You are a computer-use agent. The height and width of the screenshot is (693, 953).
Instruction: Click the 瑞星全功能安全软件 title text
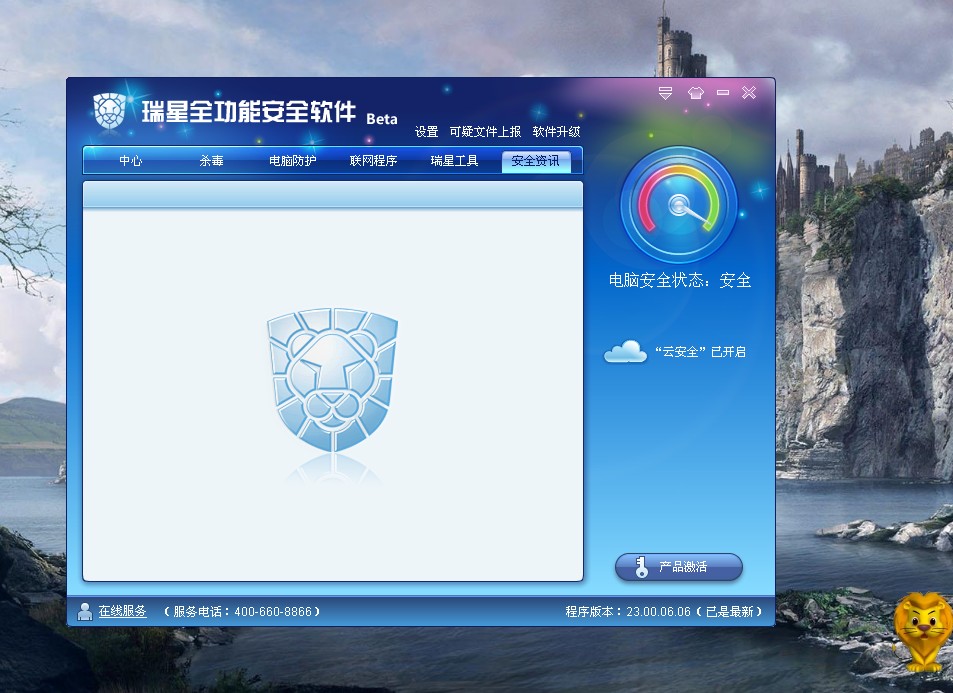pyautogui.click(x=249, y=112)
